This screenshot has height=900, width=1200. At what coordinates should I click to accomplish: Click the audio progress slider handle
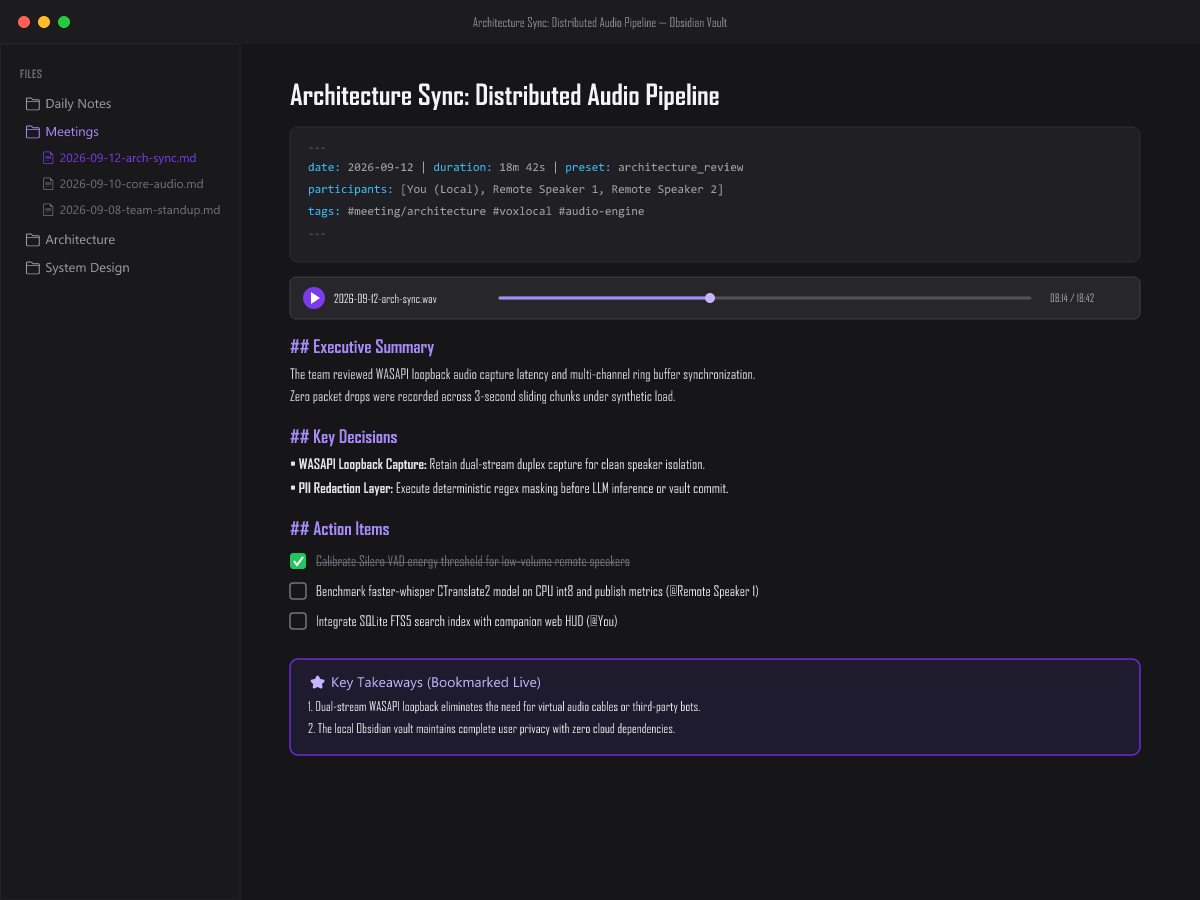coord(710,298)
